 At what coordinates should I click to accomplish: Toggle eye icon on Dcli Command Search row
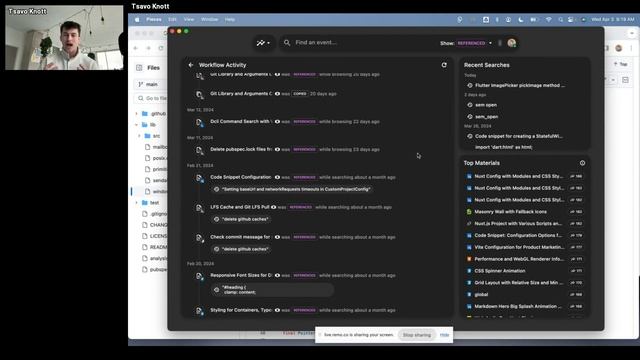pos(278,122)
